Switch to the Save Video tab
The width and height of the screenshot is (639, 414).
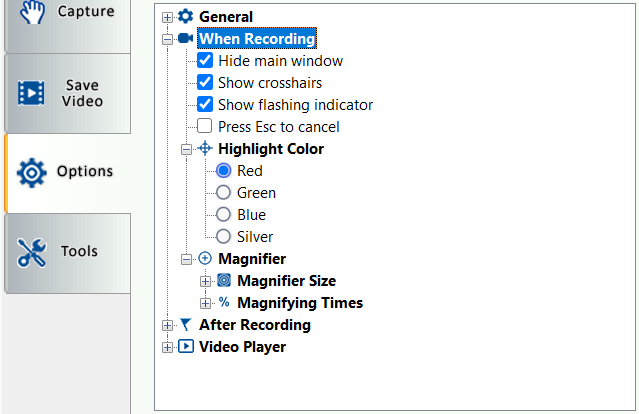point(66,93)
